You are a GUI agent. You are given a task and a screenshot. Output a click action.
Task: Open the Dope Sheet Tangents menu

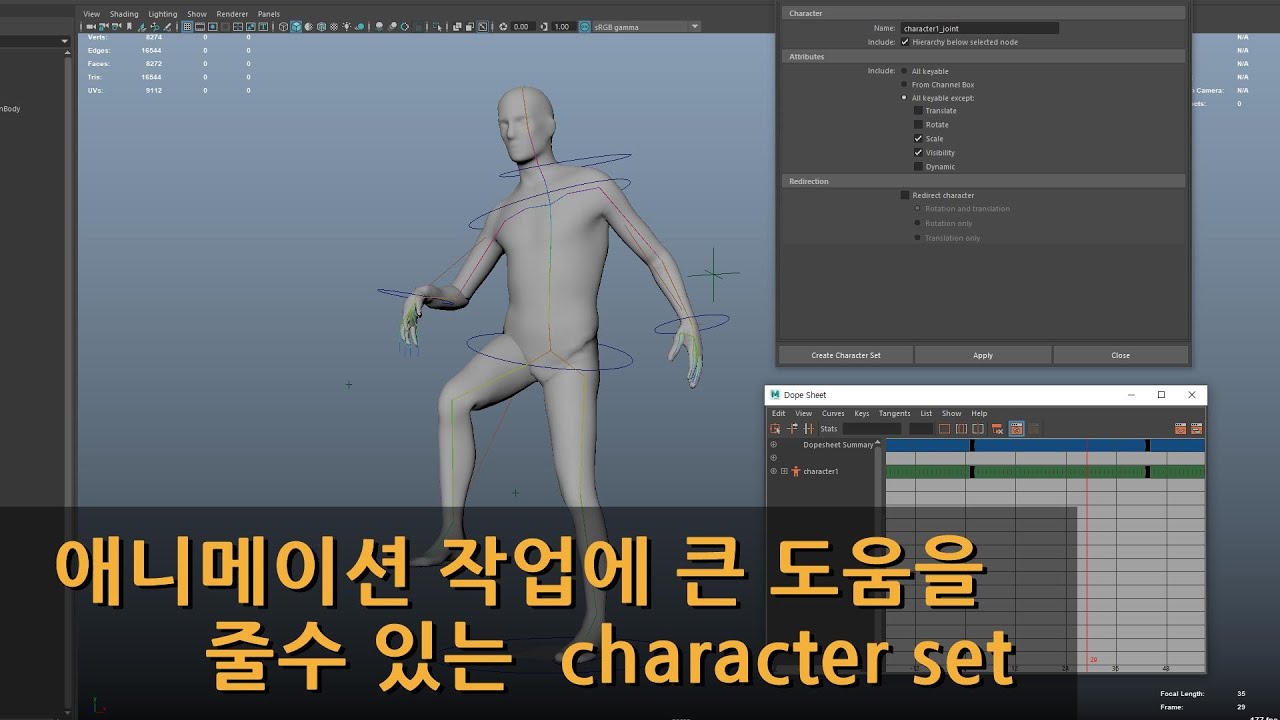click(x=894, y=413)
